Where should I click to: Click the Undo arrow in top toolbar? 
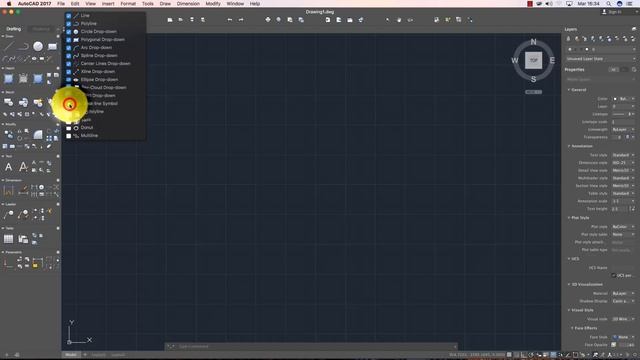[x=230, y=20]
